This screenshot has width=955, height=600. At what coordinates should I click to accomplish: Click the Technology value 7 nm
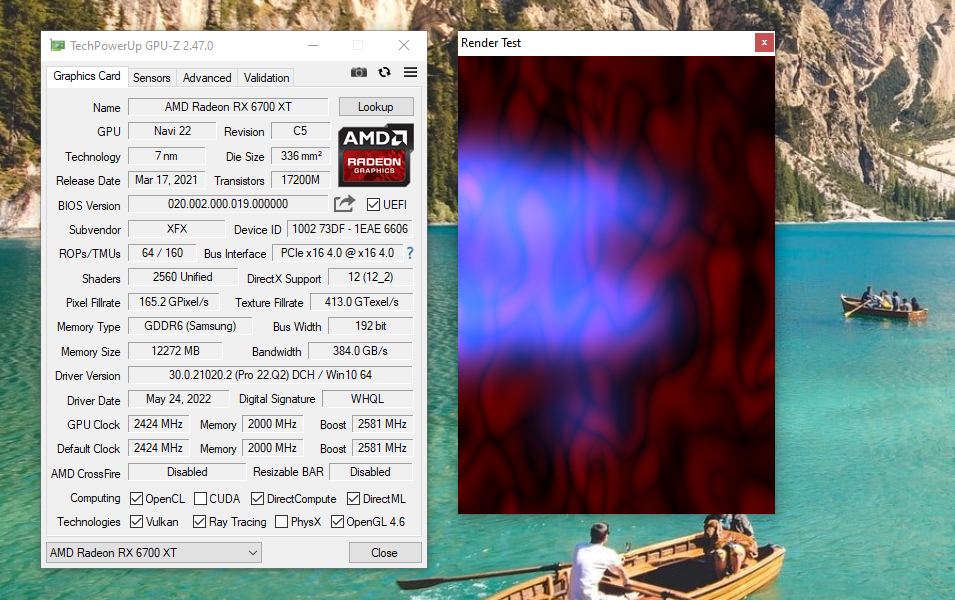[166, 156]
